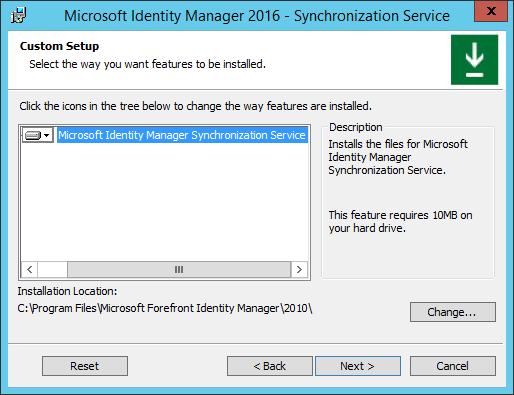Select Microsoft Identity Manager Synchronization Service tree item
The image size is (514, 395).
[182, 135]
